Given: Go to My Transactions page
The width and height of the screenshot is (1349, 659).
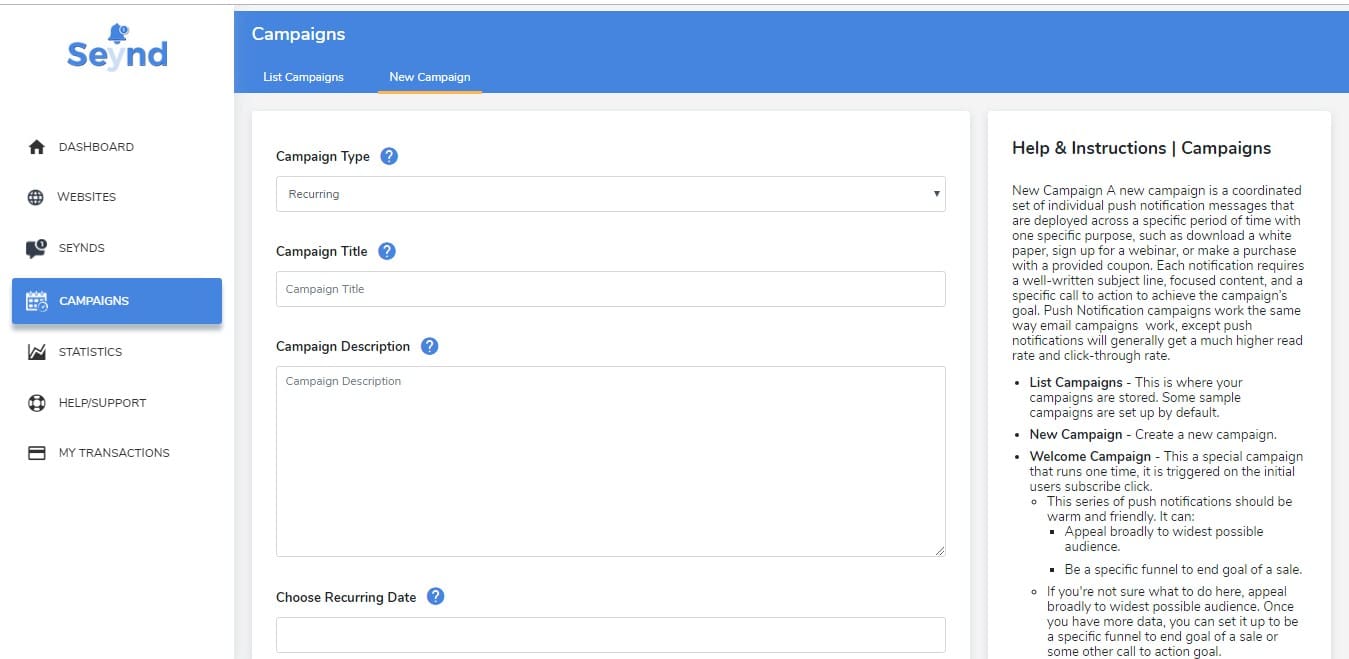Looking at the screenshot, I should pyautogui.click(x=114, y=453).
